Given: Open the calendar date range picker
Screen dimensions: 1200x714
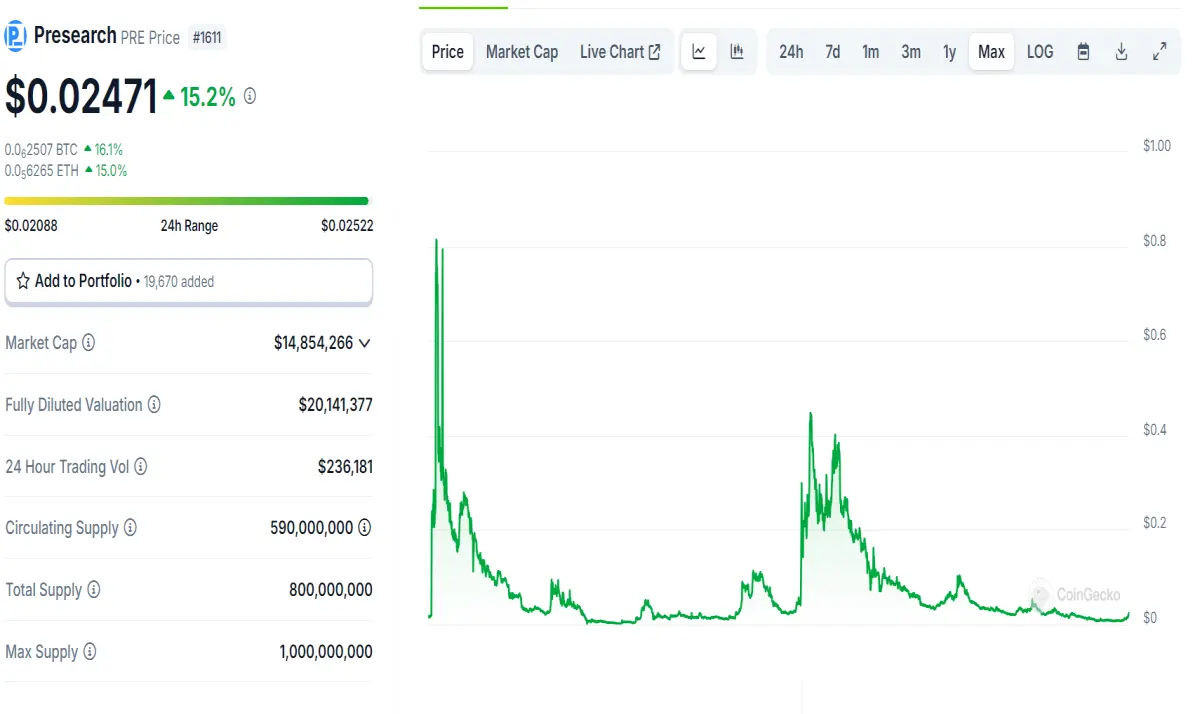Looking at the screenshot, I should (x=1083, y=52).
